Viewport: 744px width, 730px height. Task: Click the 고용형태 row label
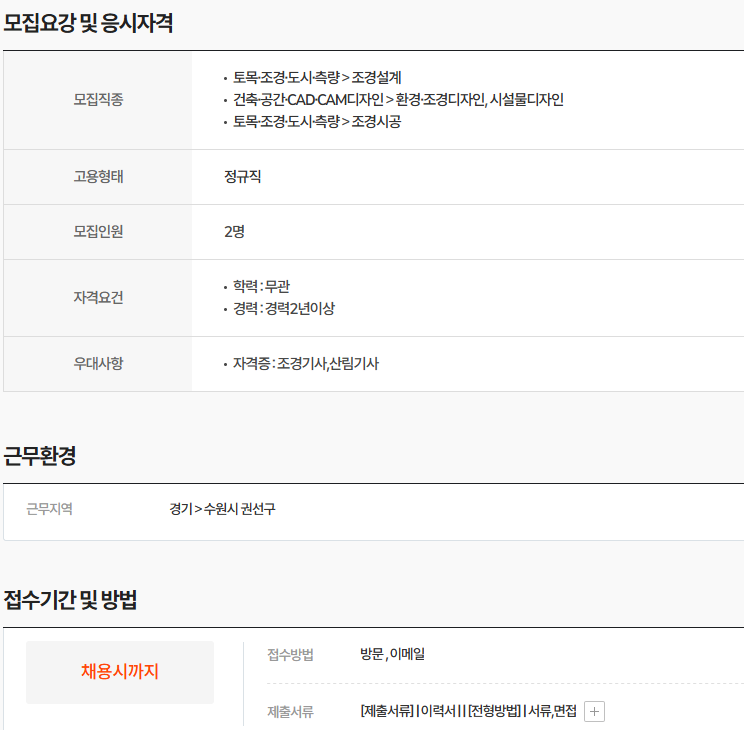(98, 177)
